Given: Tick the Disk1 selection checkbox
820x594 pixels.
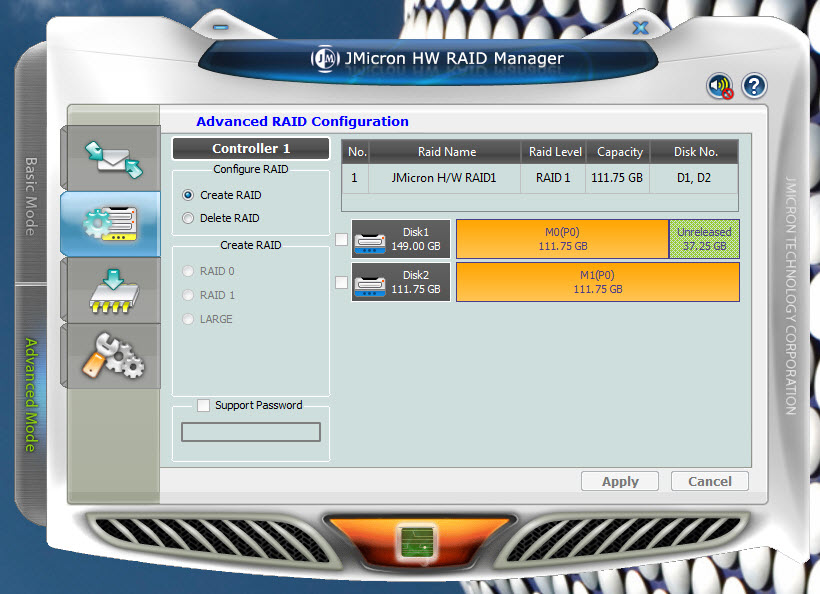Looking at the screenshot, I should [x=341, y=239].
